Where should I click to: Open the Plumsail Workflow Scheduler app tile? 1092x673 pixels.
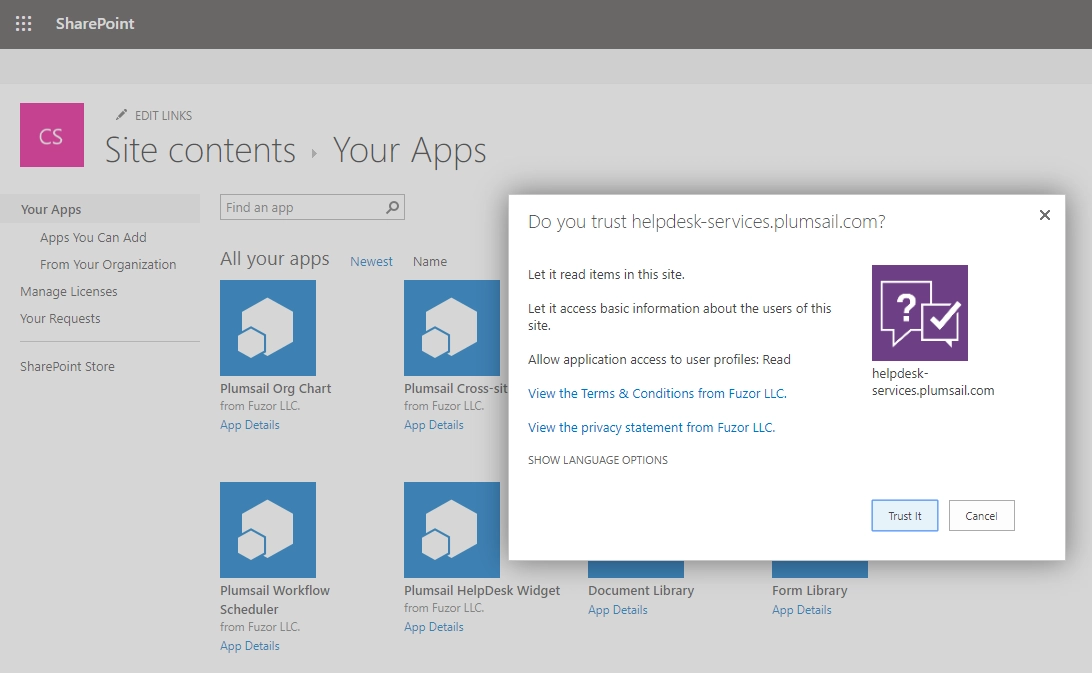(267, 529)
